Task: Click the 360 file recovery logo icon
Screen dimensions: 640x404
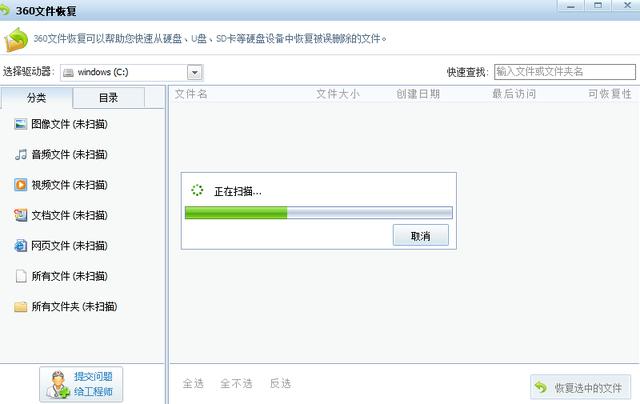Action: 16,40
